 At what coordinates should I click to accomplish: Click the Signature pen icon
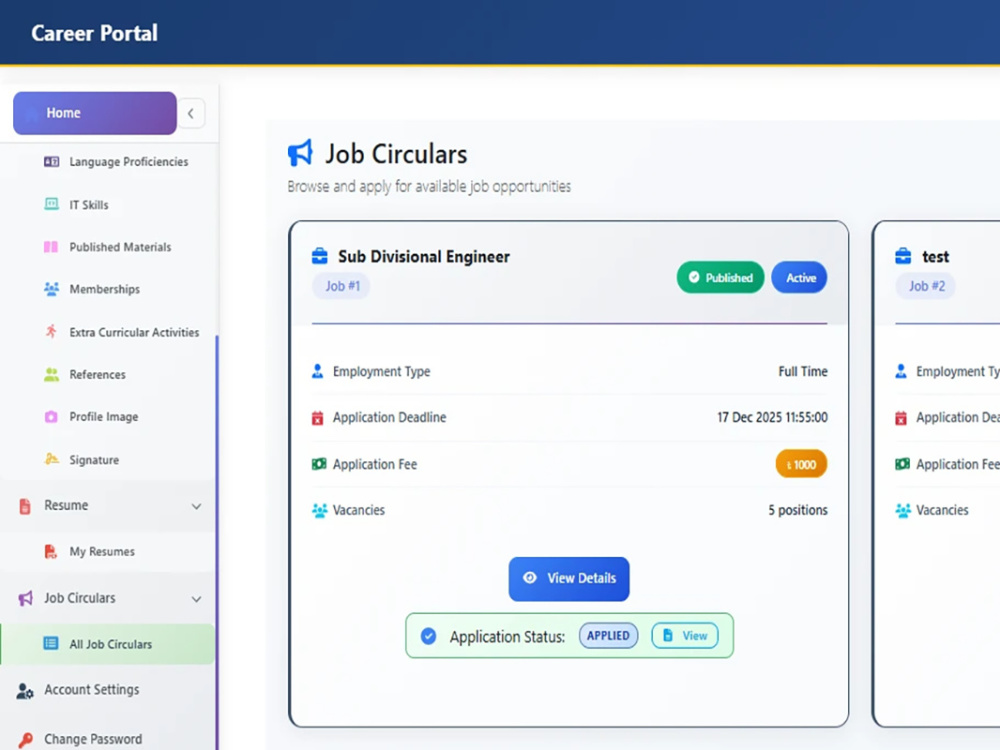tap(51, 459)
